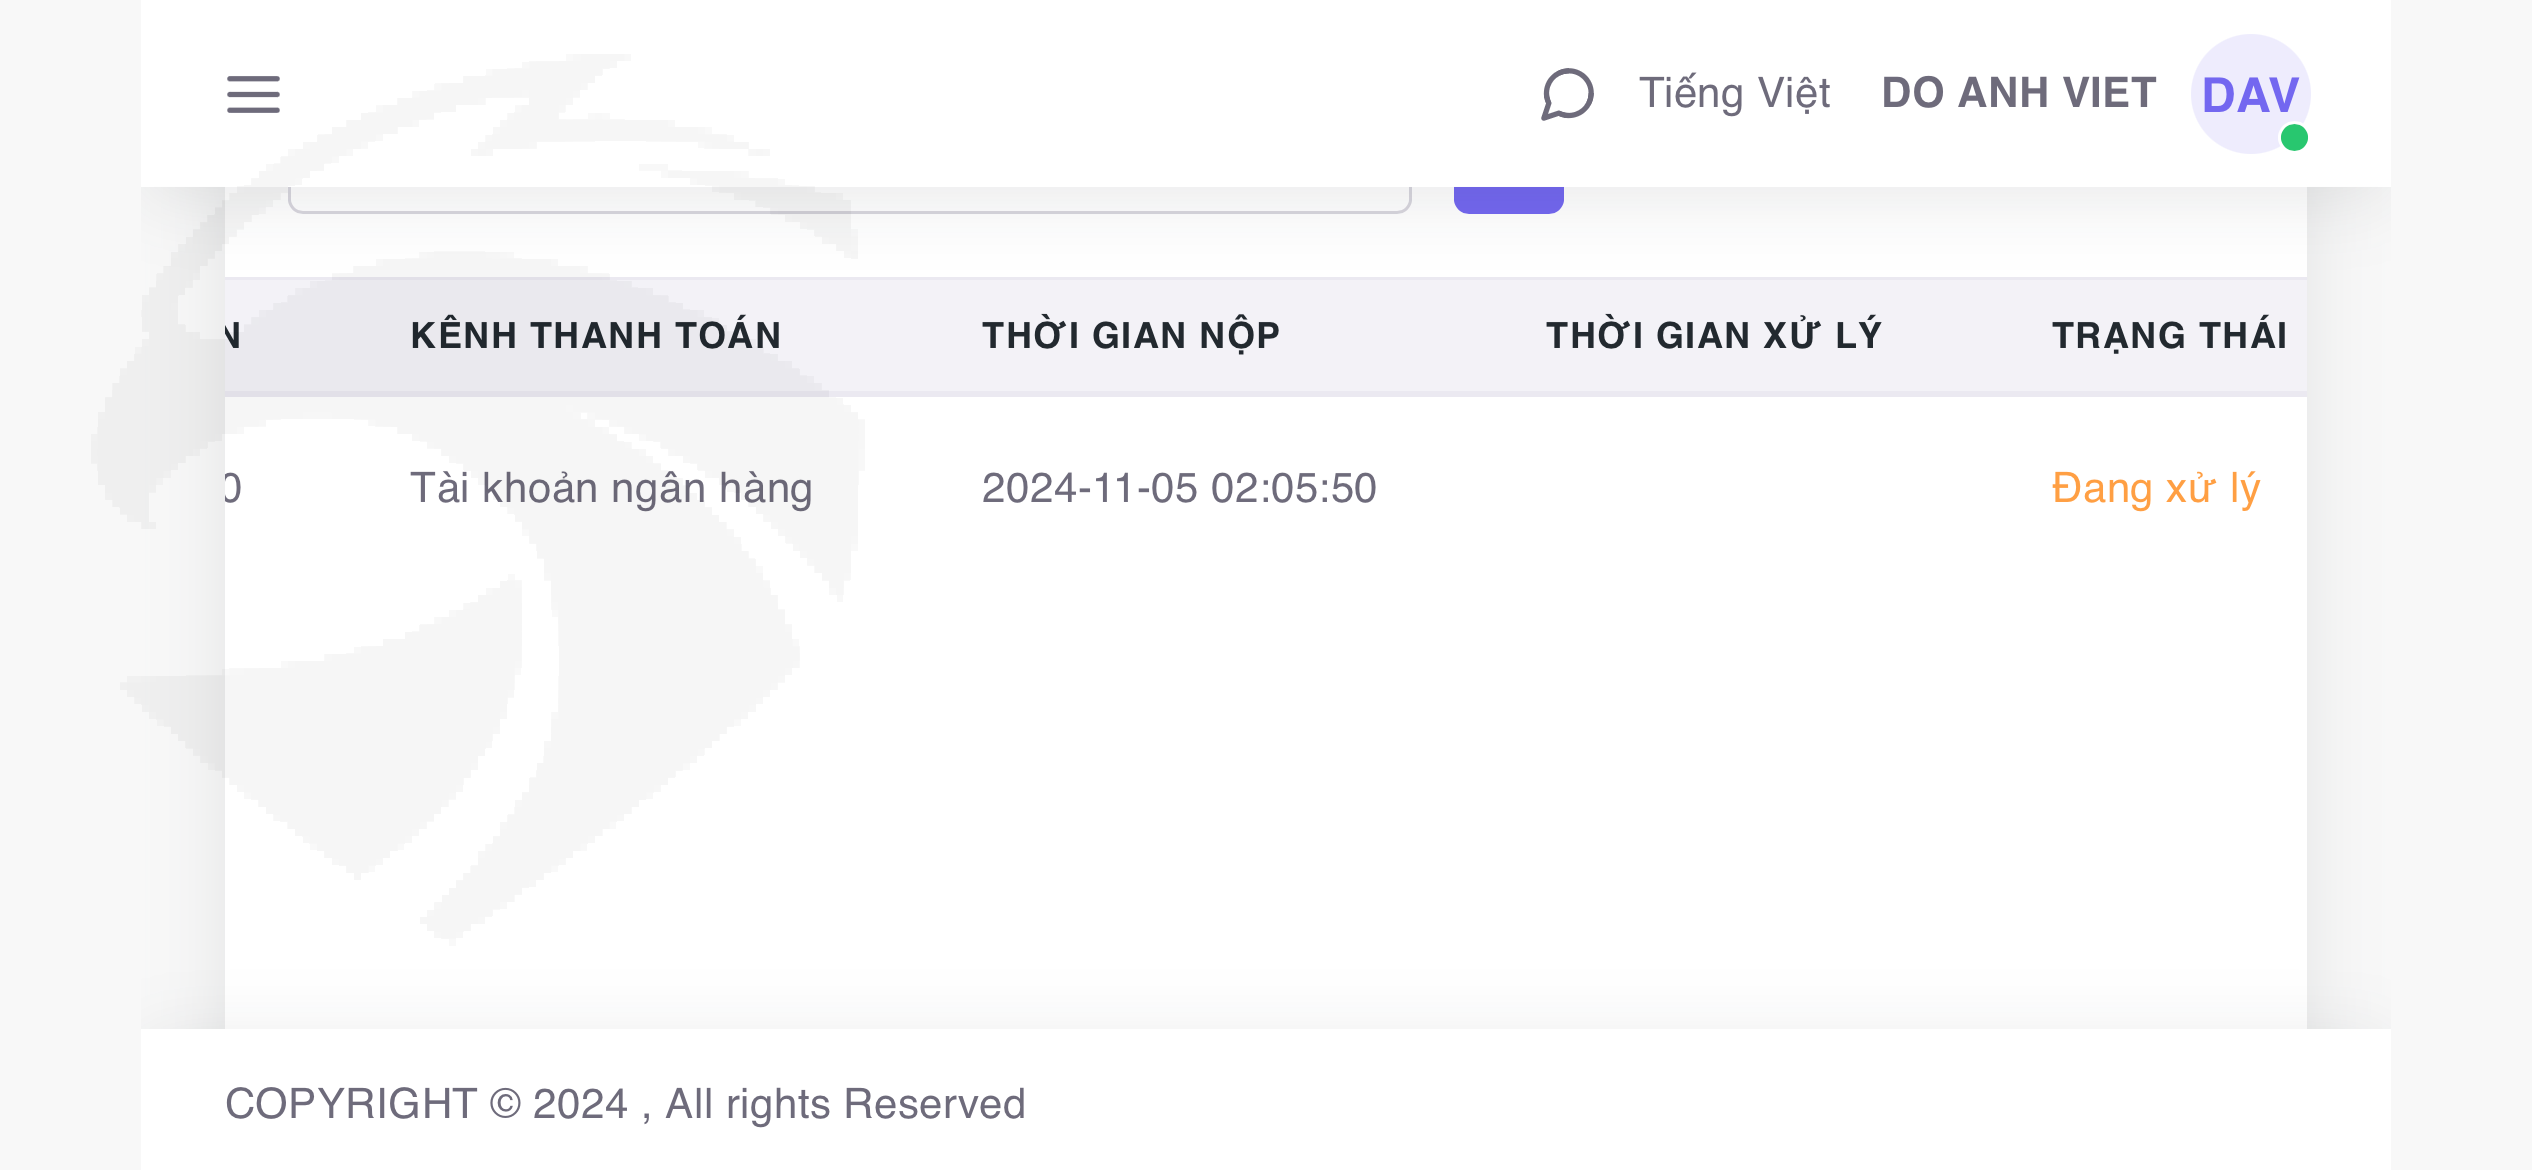2532x1170 pixels.
Task: Select the Tài khoản ngân hàng cell
Action: [x=611, y=489]
